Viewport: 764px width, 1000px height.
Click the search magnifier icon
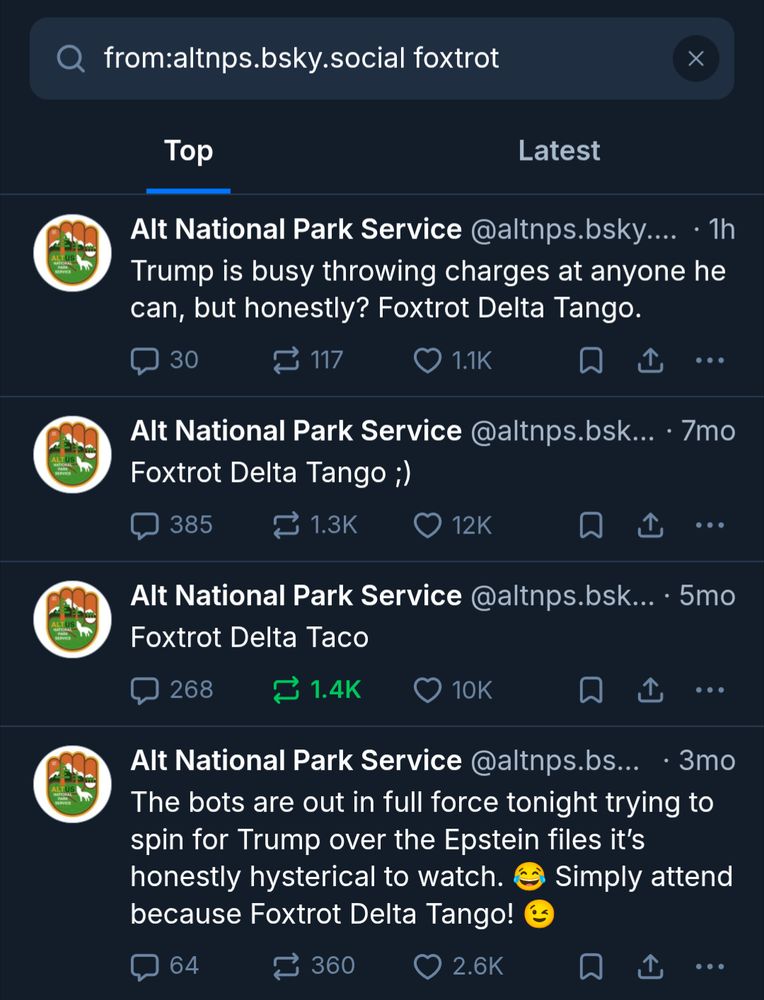[70, 59]
